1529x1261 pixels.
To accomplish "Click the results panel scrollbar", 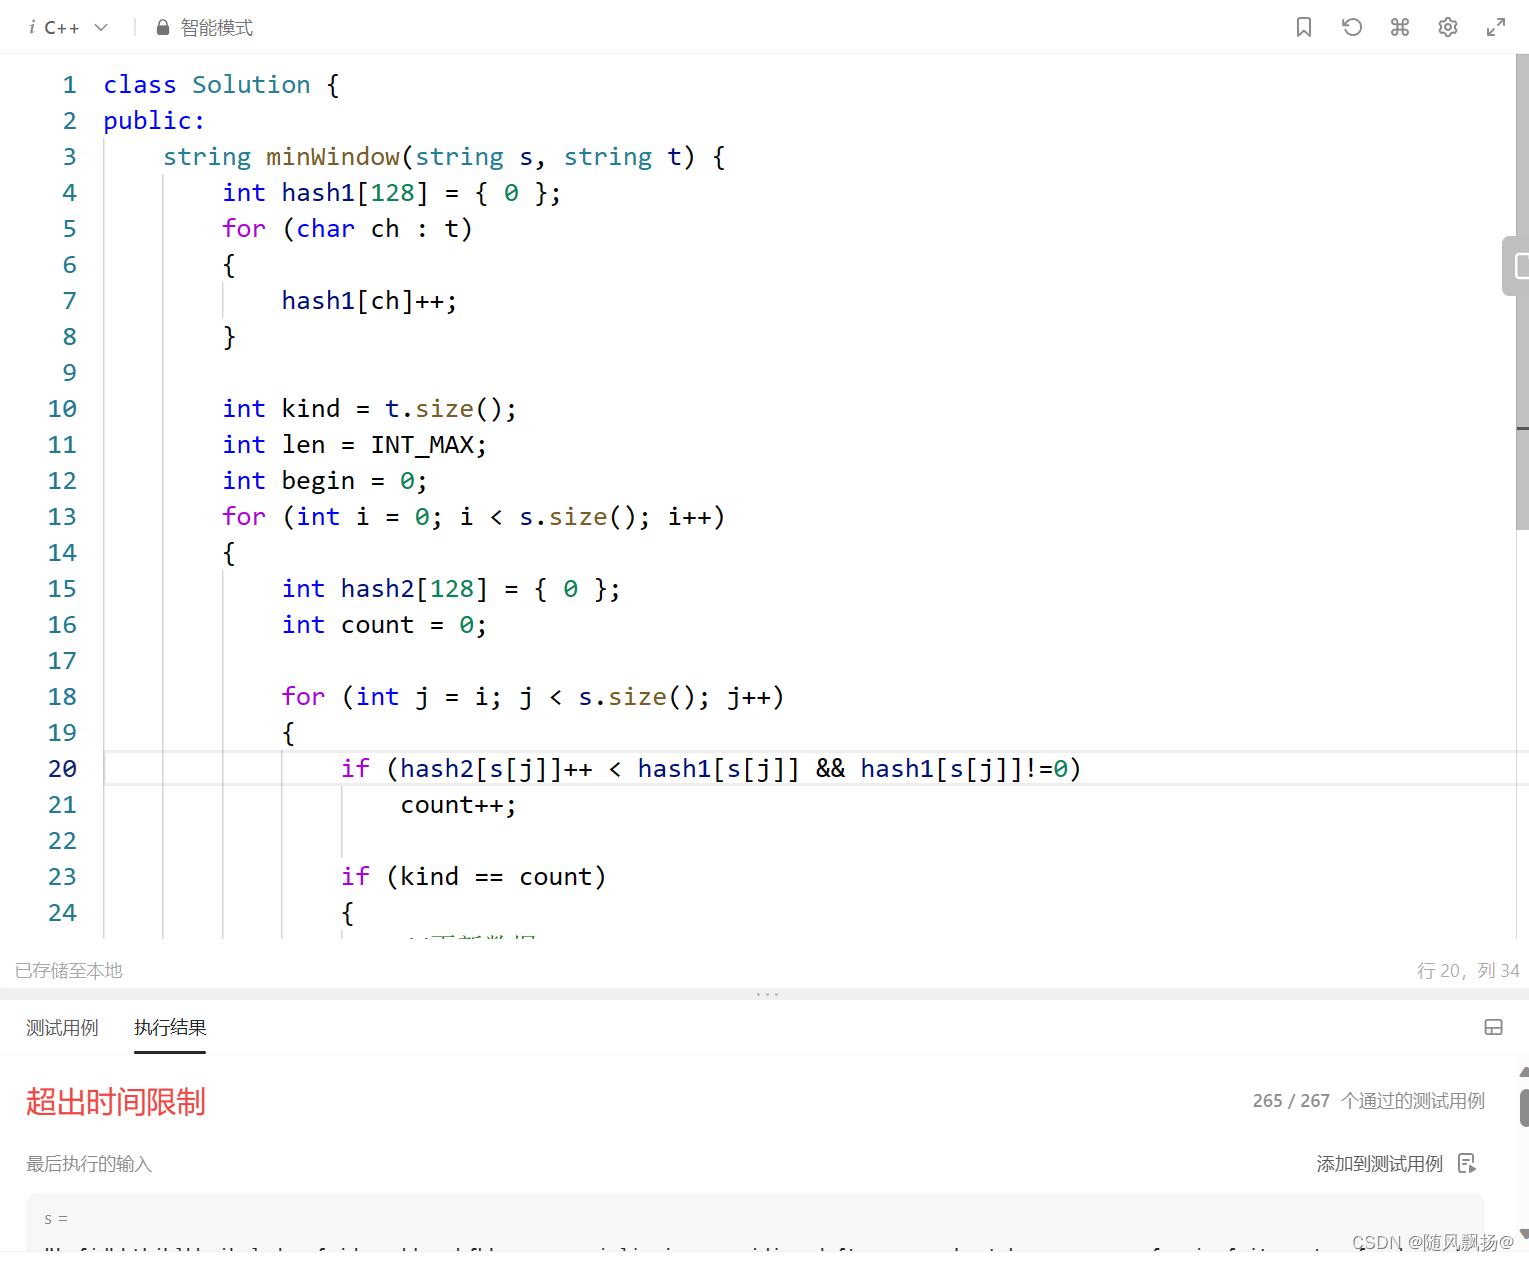I will click(x=1523, y=1108).
